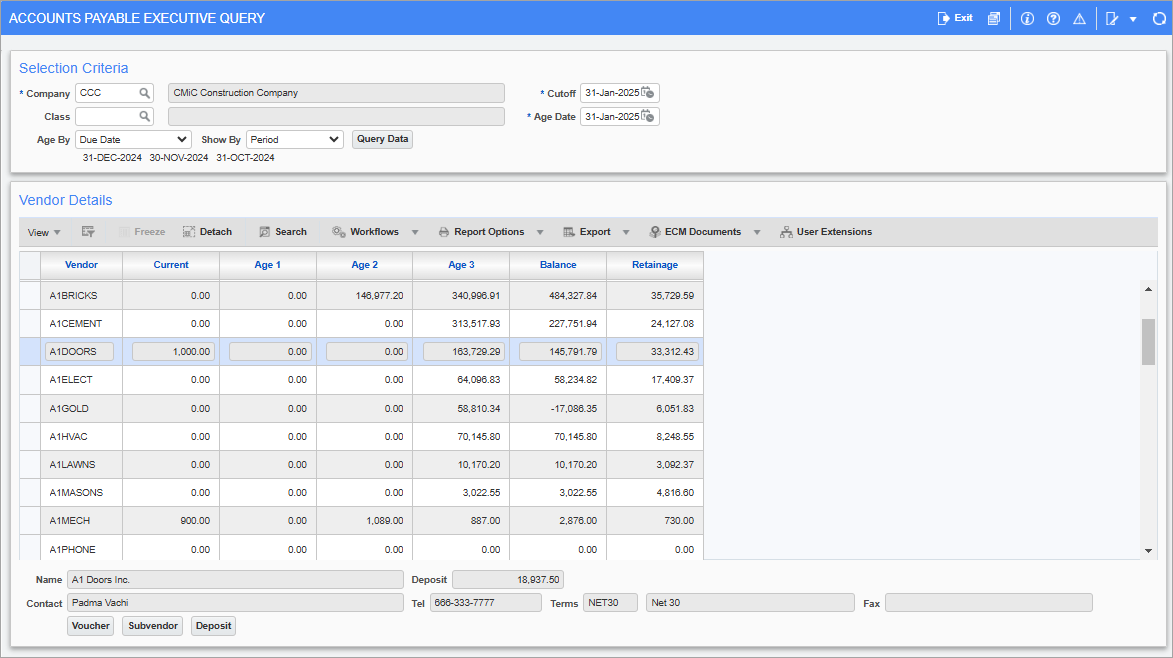This screenshot has width=1173, height=658.
Task: Open ECM Documents from the toolbar
Action: coord(703,231)
